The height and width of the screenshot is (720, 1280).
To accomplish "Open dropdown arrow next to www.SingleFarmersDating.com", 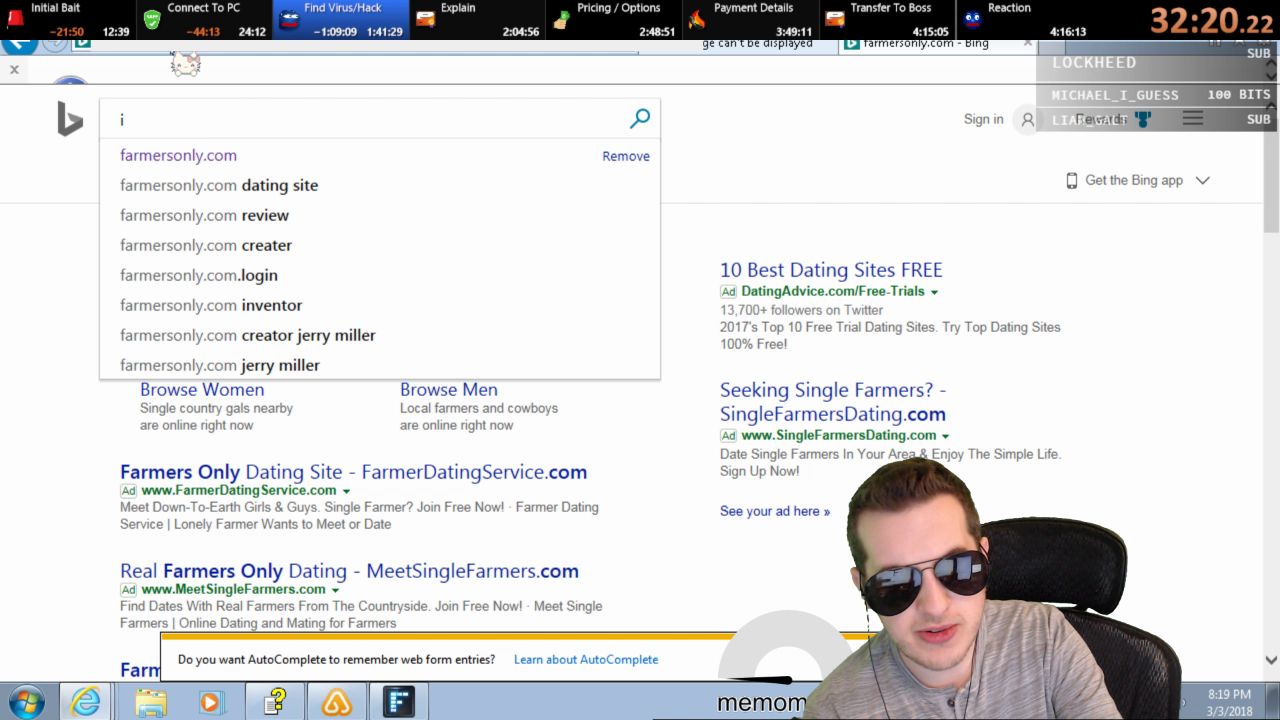I will tap(945, 436).
